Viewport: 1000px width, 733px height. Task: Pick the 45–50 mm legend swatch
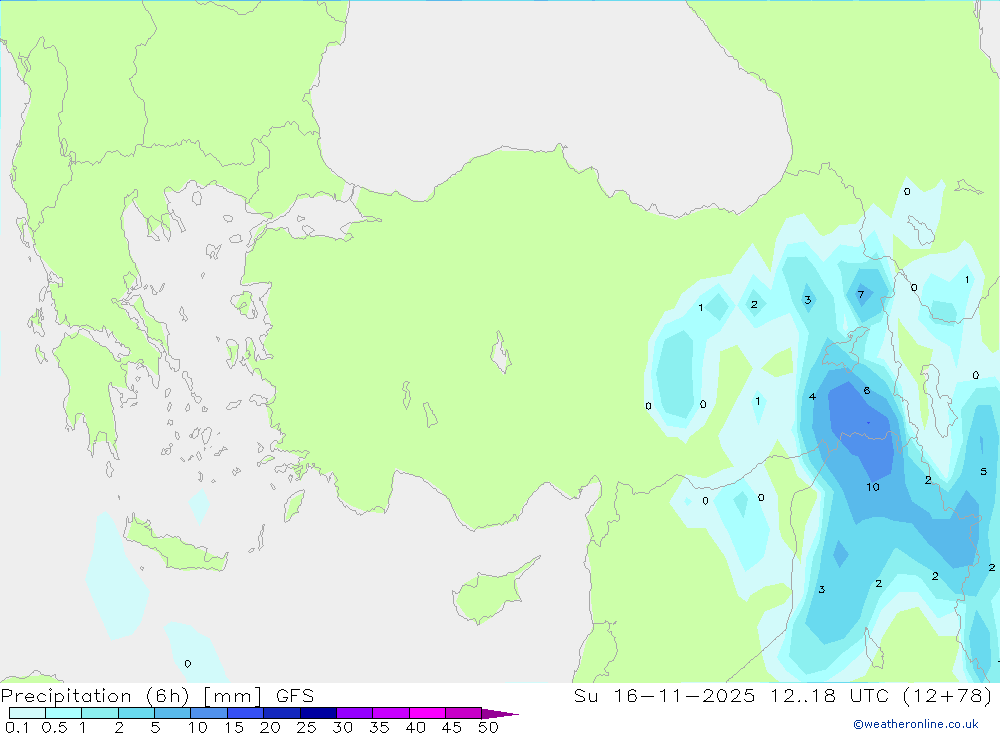(x=463, y=713)
